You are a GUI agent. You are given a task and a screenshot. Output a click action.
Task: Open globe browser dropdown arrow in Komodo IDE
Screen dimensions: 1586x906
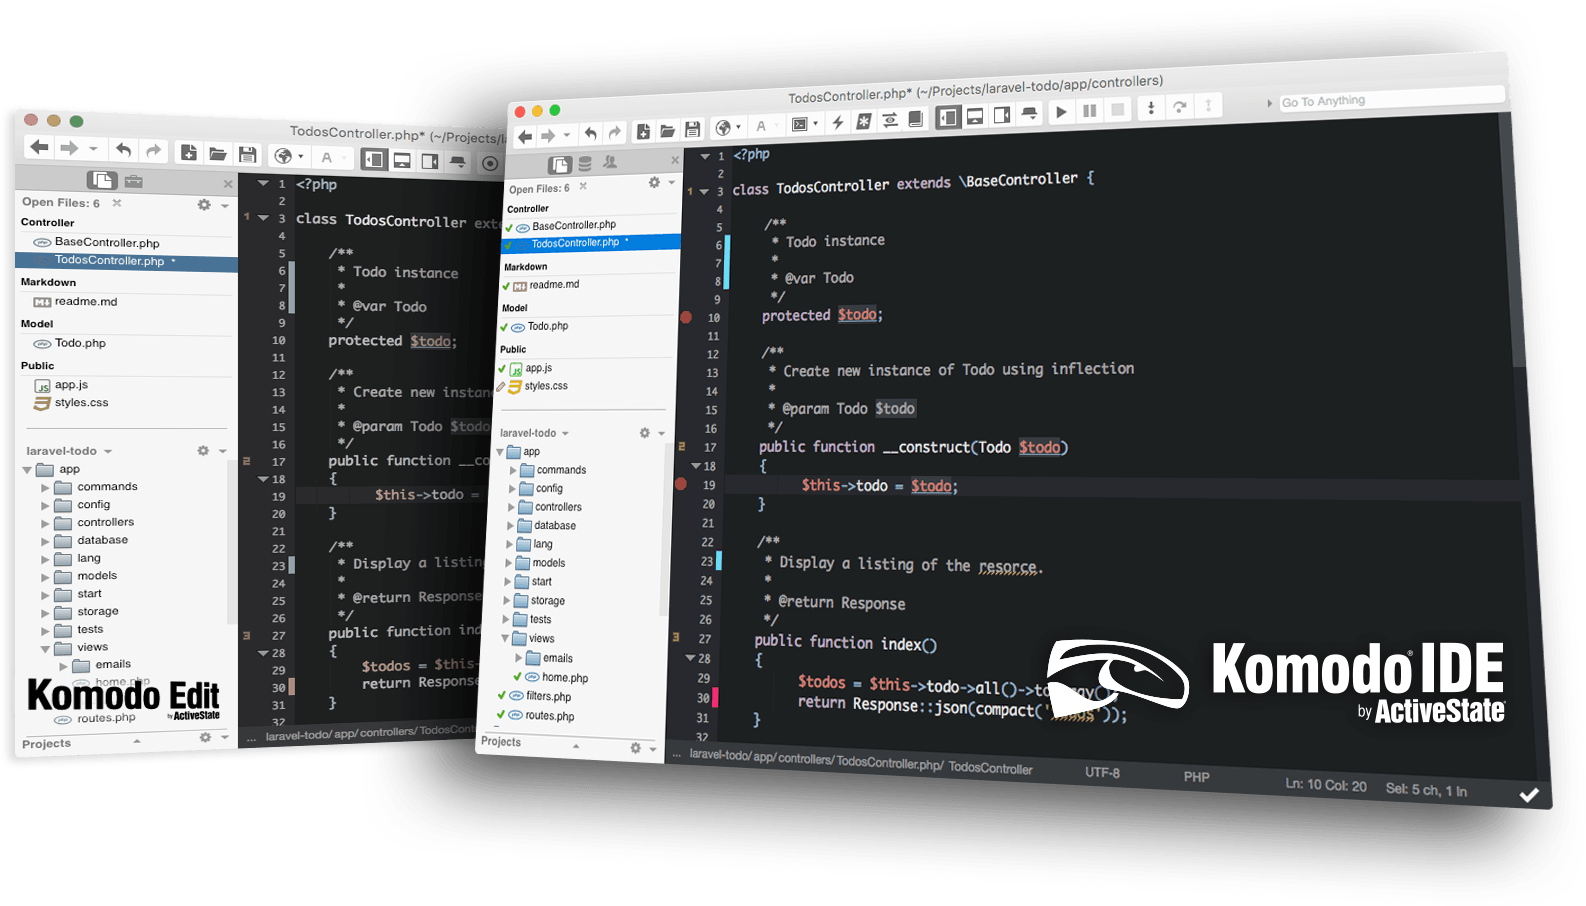(x=738, y=127)
